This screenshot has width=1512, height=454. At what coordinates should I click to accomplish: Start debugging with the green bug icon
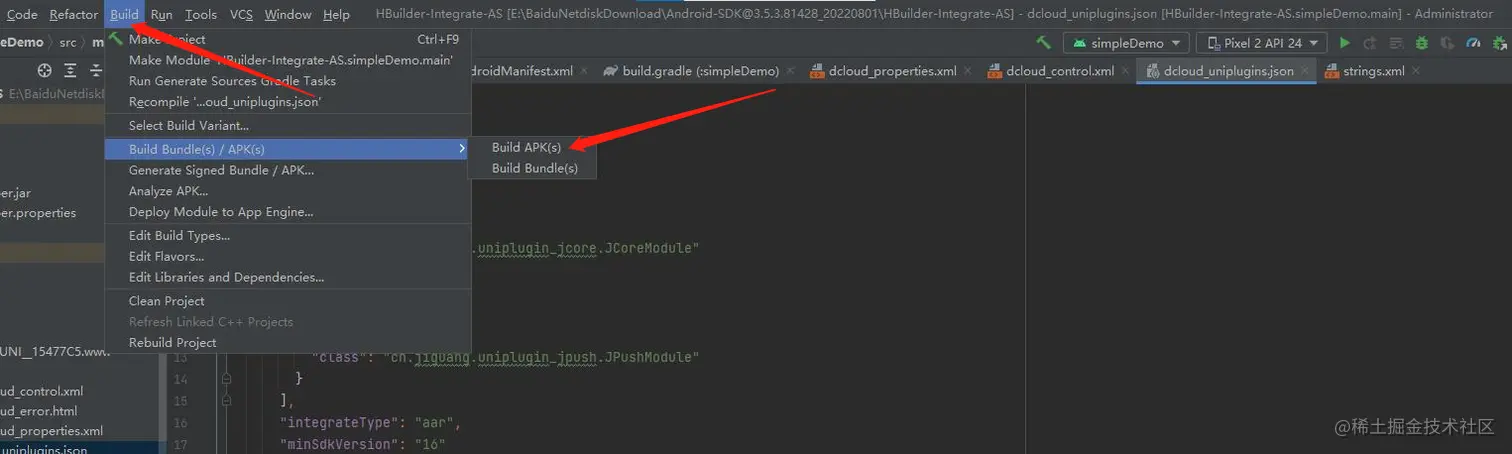pos(1421,43)
